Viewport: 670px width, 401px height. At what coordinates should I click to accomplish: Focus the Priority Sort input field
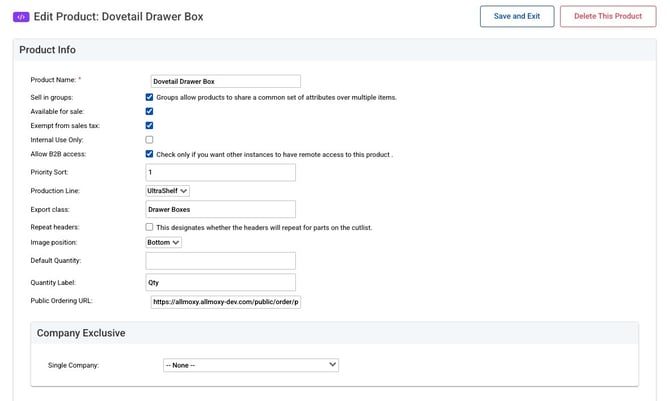[x=220, y=172]
